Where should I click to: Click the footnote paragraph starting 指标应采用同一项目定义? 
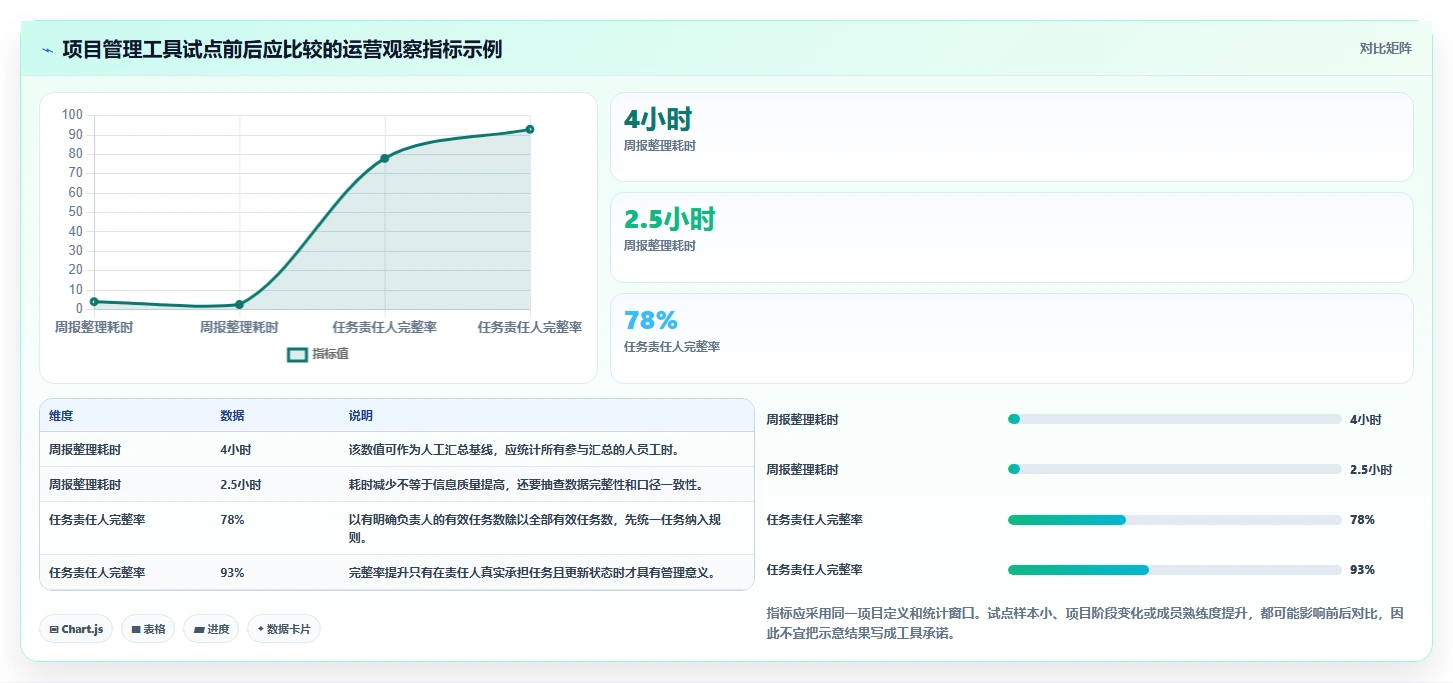pyautogui.click(x=1085, y=623)
